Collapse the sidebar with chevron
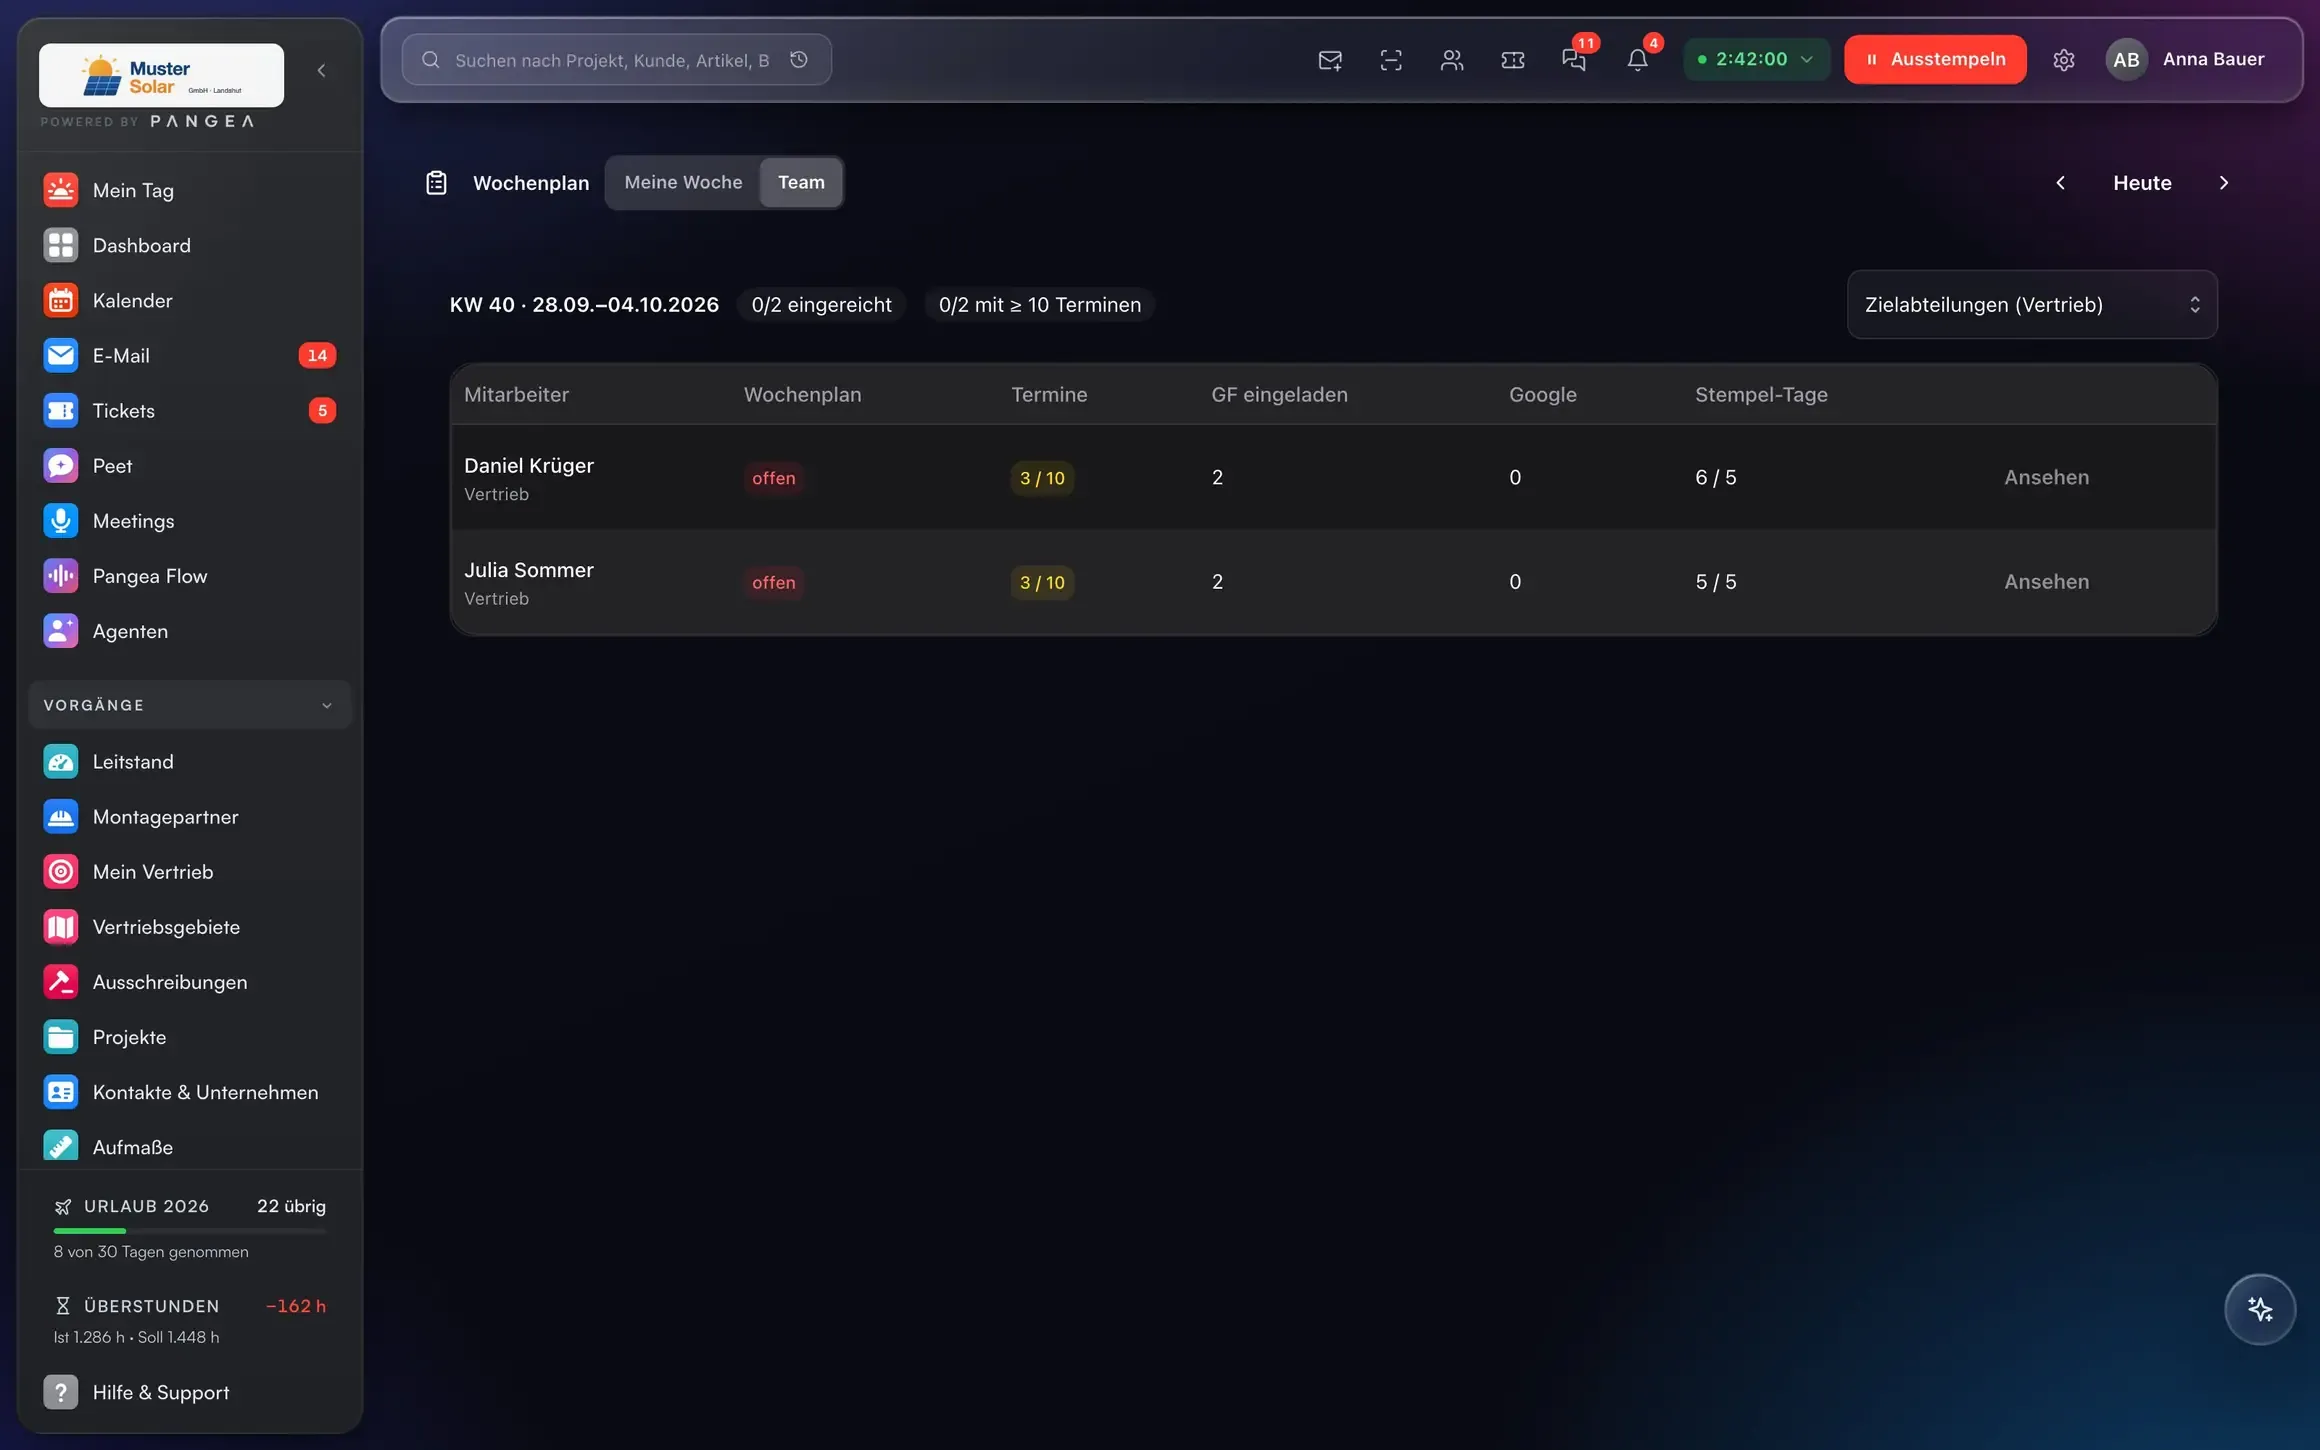The height and width of the screenshot is (1450, 2320). pos(321,70)
